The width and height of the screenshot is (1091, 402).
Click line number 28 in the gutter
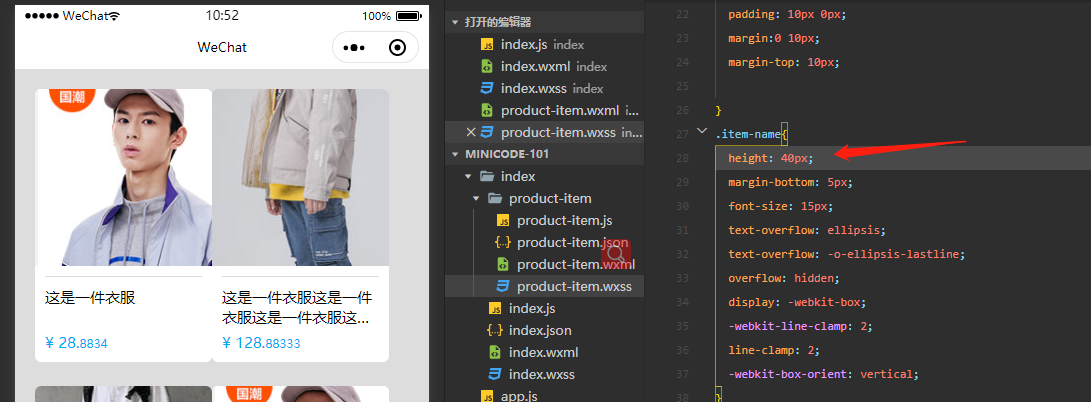click(x=682, y=158)
